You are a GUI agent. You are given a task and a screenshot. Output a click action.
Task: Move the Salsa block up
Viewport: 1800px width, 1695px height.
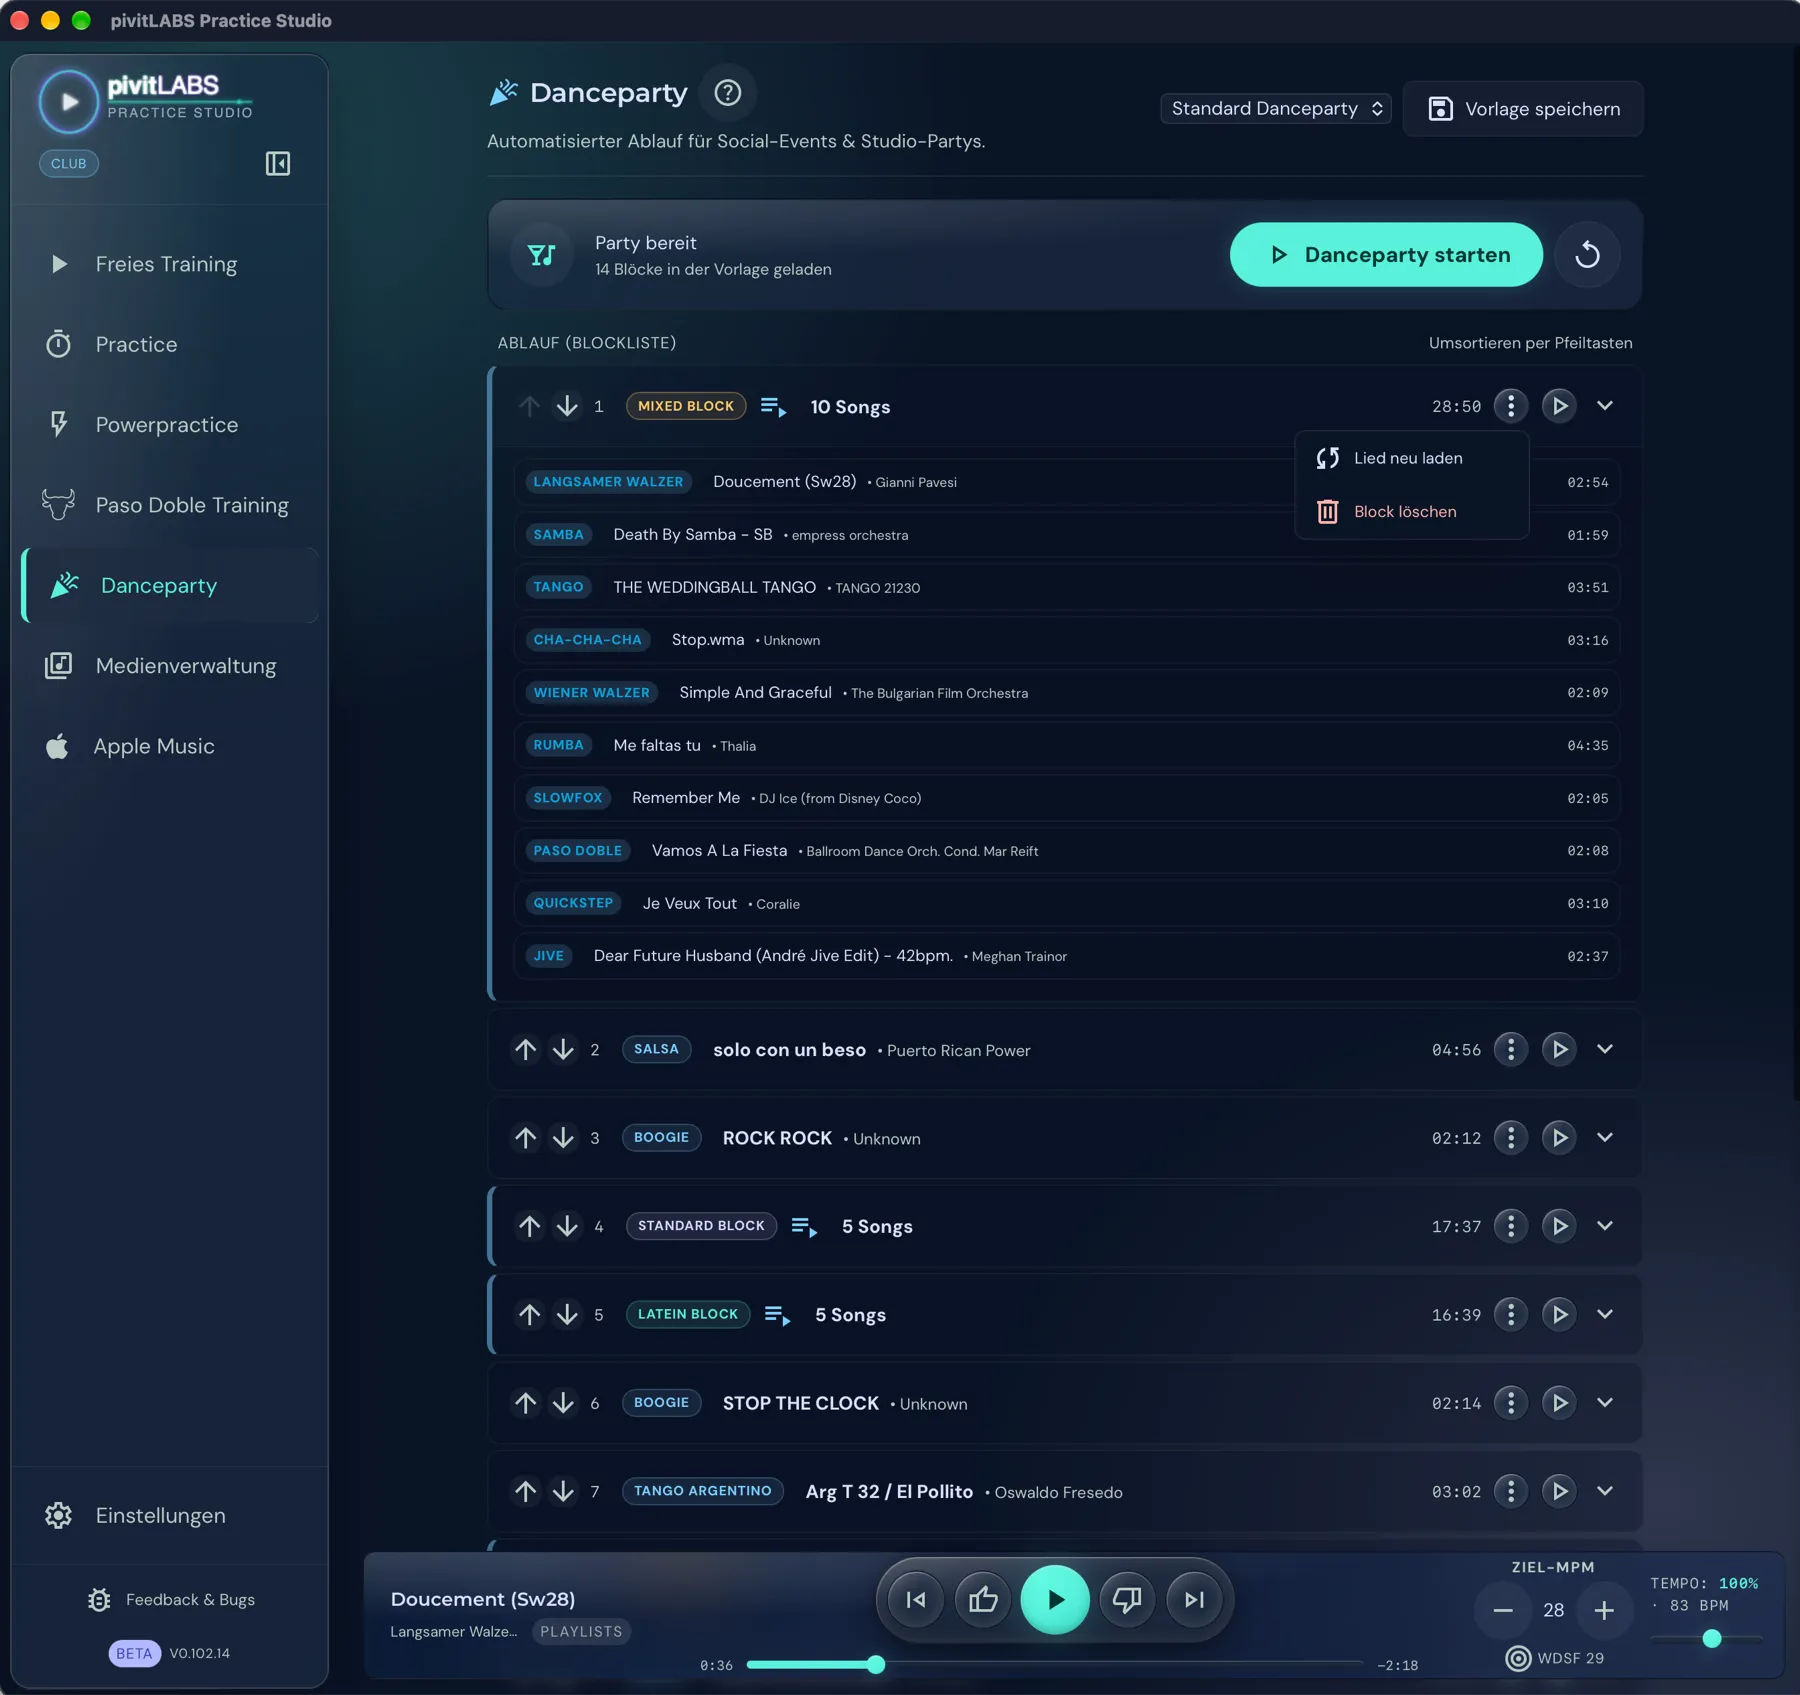[x=525, y=1049]
